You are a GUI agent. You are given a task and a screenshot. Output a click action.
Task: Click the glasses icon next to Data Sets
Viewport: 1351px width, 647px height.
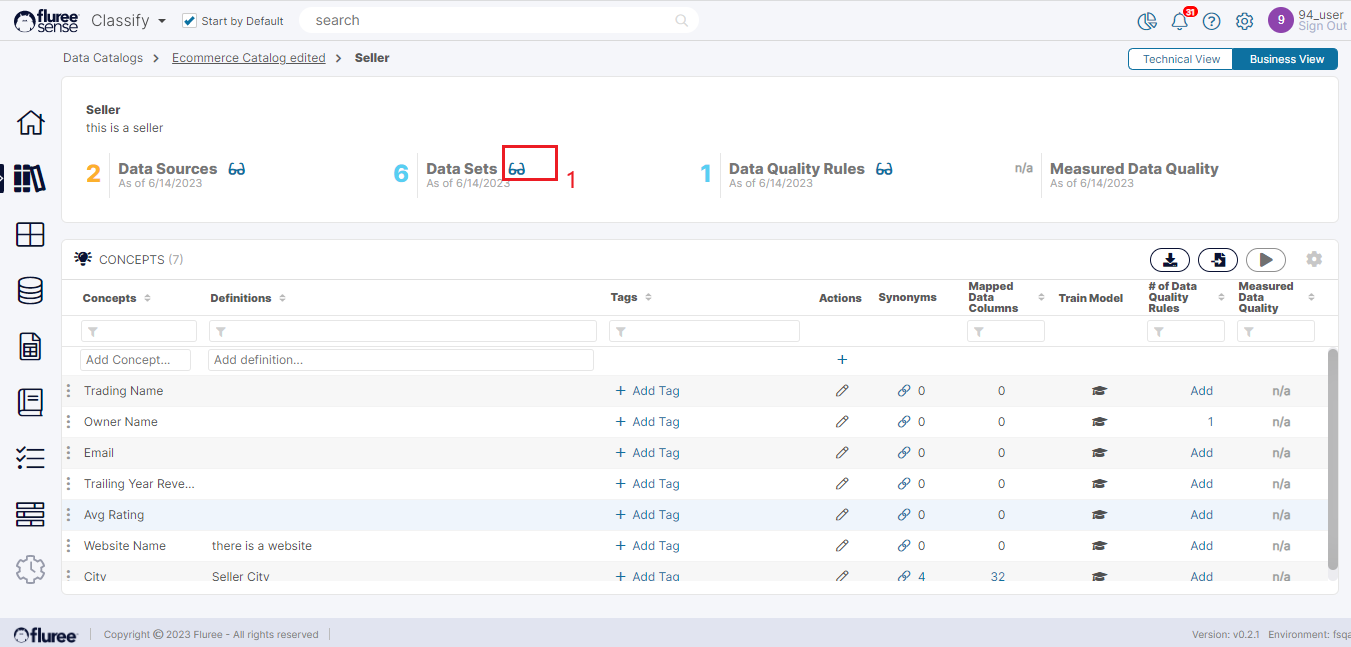click(517, 169)
